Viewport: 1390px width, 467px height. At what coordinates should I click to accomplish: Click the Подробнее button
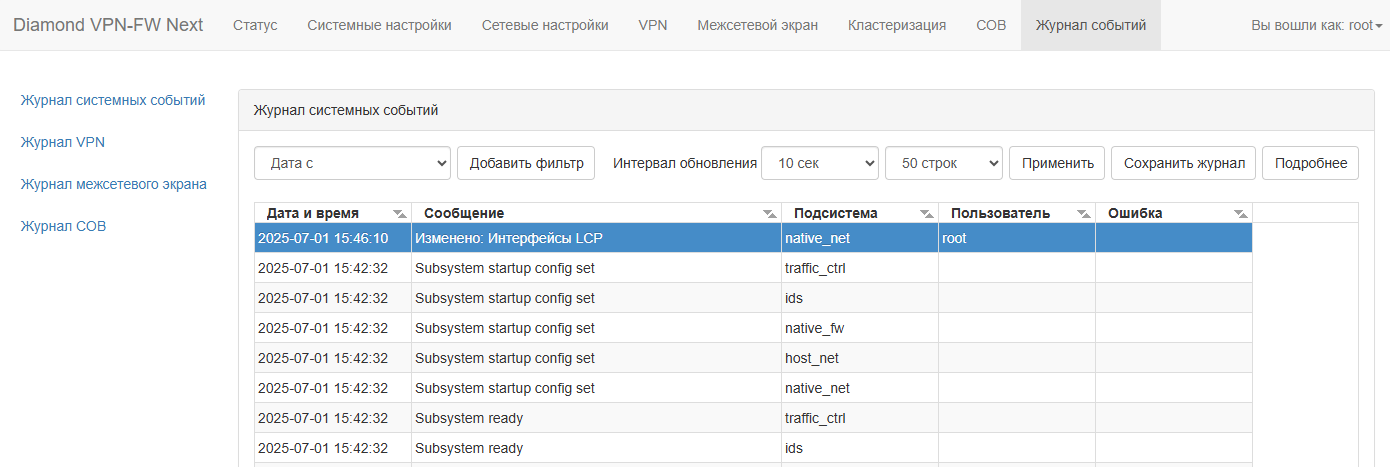(1310, 163)
